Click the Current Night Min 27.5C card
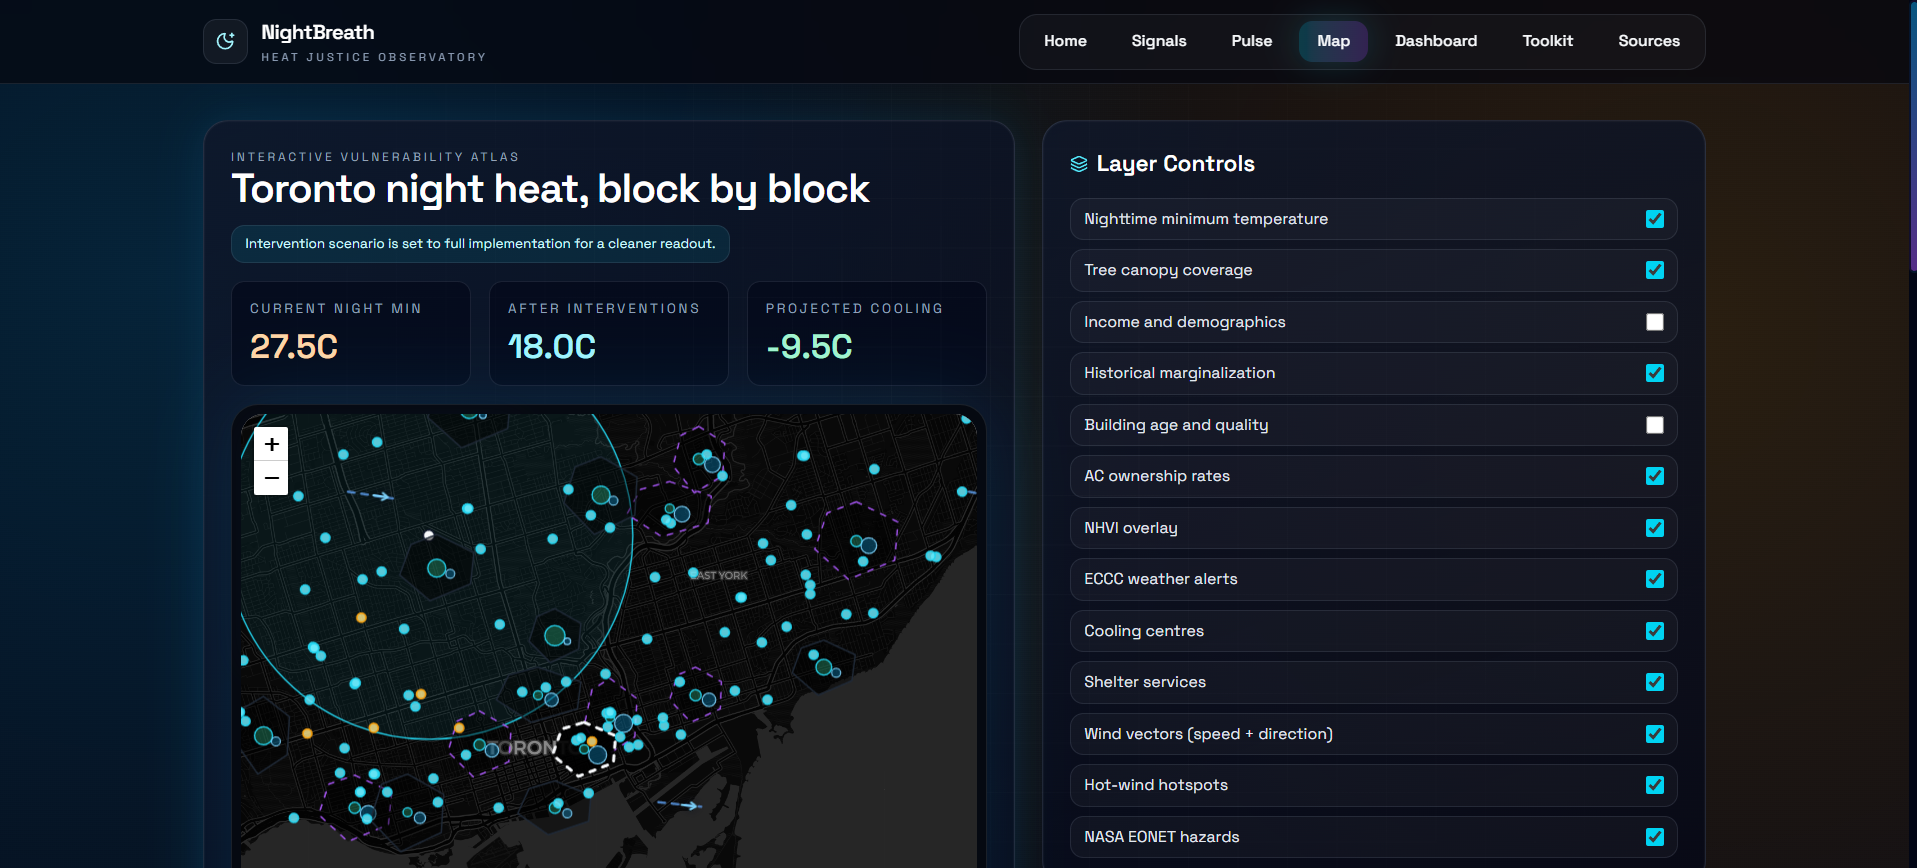This screenshot has height=868, width=1917. 351,333
